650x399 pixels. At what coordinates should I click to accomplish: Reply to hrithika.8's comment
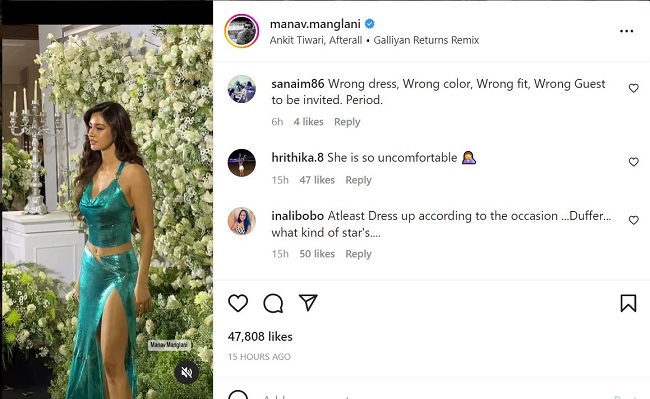click(x=358, y=180)
